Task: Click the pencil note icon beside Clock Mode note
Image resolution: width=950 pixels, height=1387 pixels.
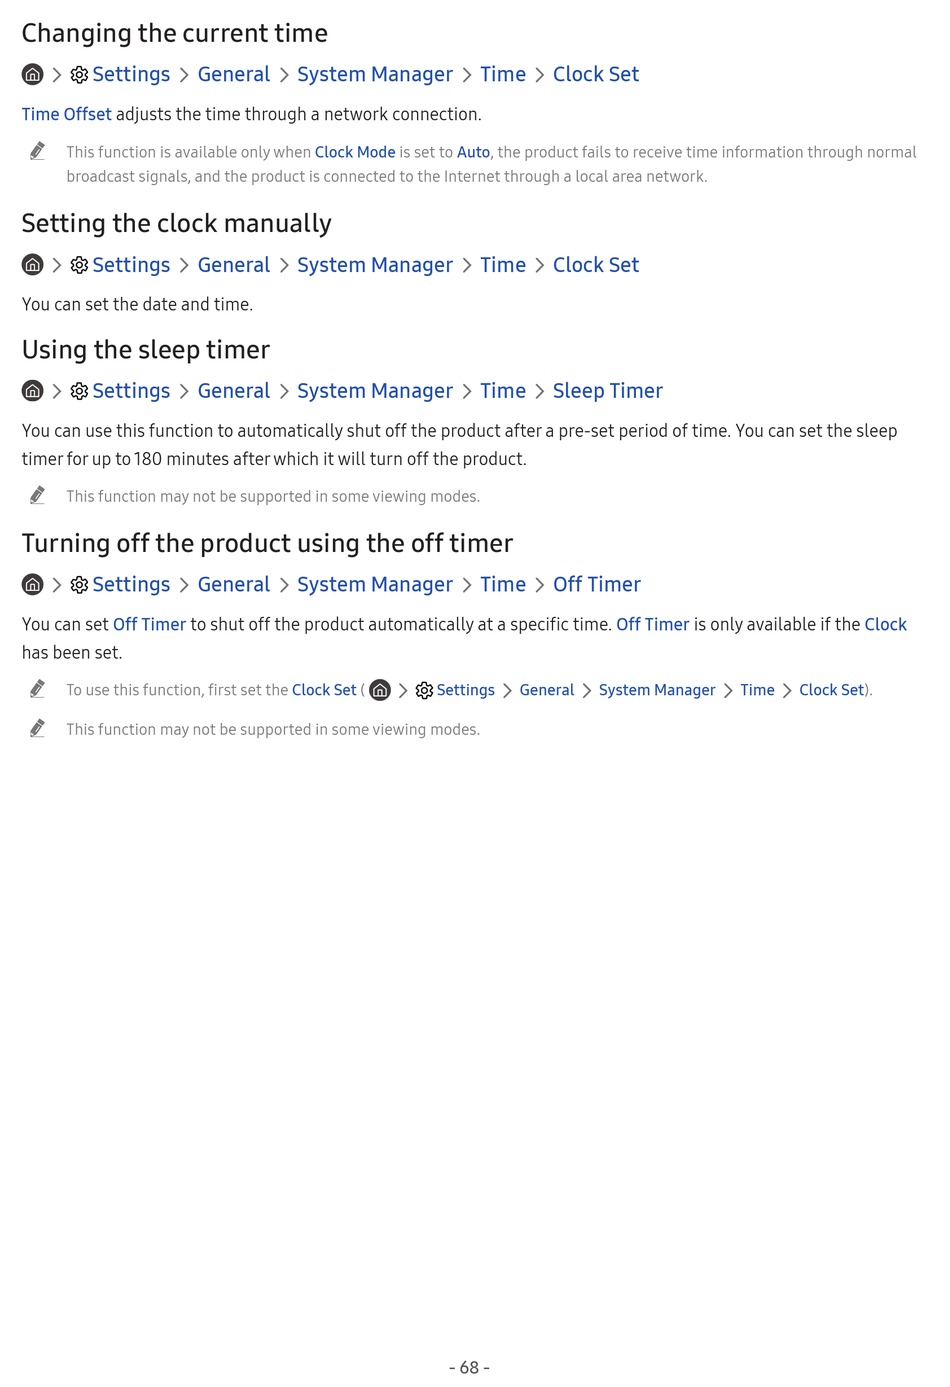Action: (x=37, y=151)
